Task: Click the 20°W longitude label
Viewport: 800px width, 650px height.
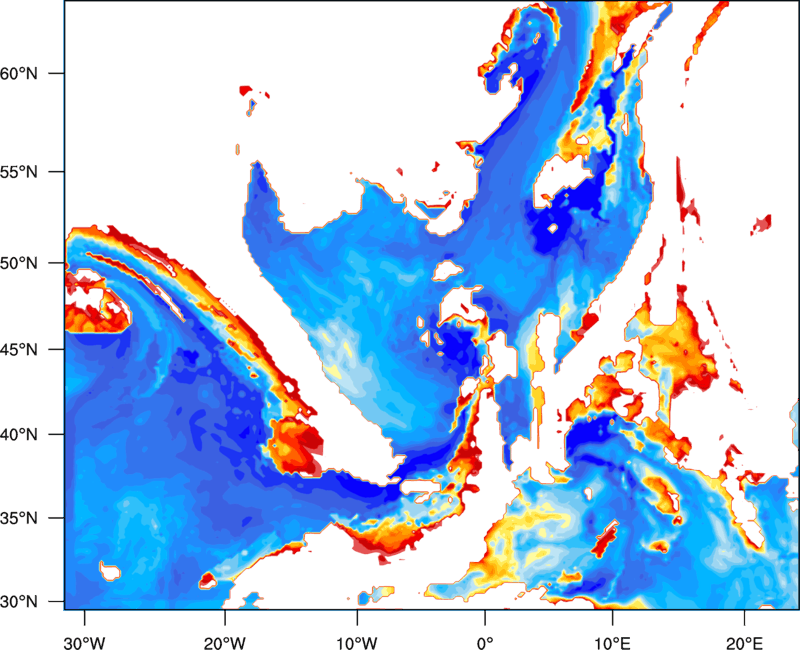Action: click(x=224, y=643)
